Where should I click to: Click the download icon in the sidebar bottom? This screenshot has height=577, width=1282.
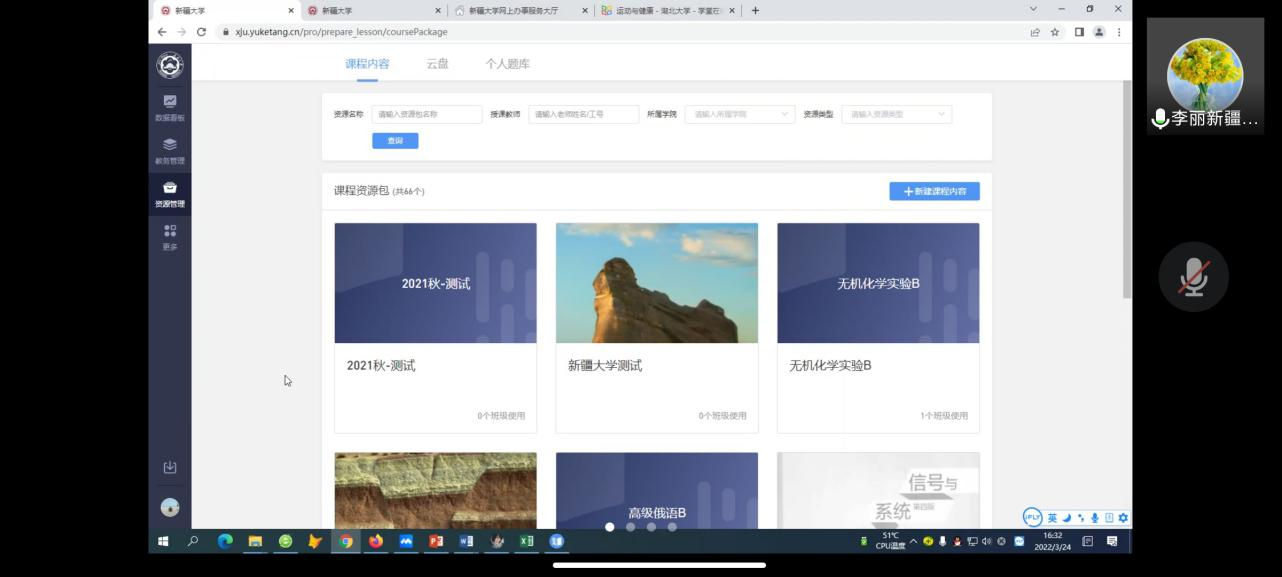pyautogui.click(x=170, y=467)
